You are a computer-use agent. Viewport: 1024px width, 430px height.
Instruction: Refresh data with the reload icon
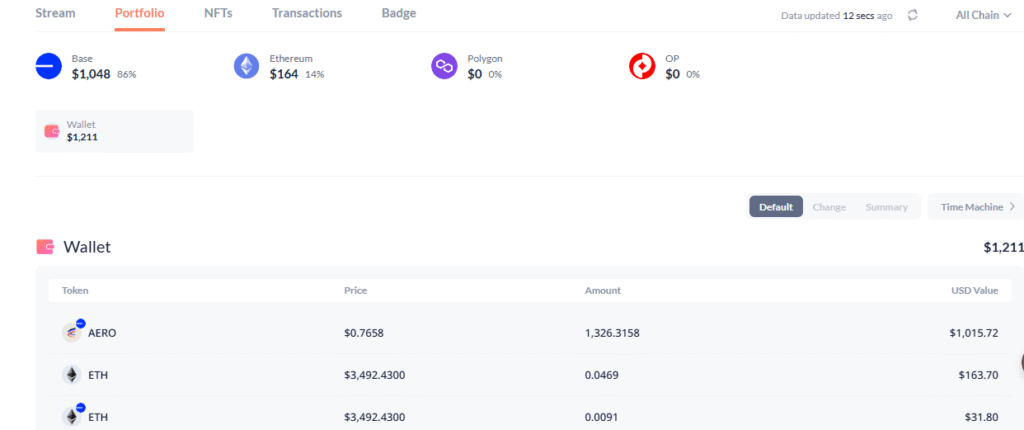(x=913, y=15)
